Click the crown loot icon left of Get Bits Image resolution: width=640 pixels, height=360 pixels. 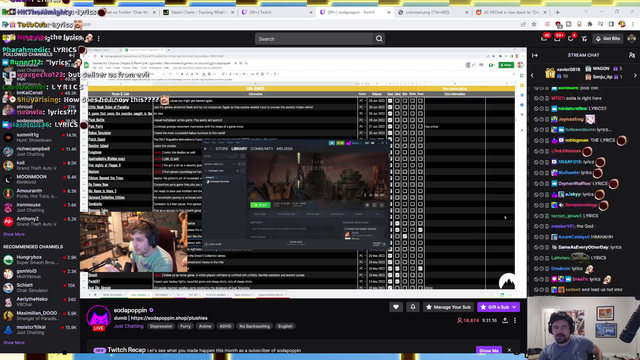coord(584,39)
